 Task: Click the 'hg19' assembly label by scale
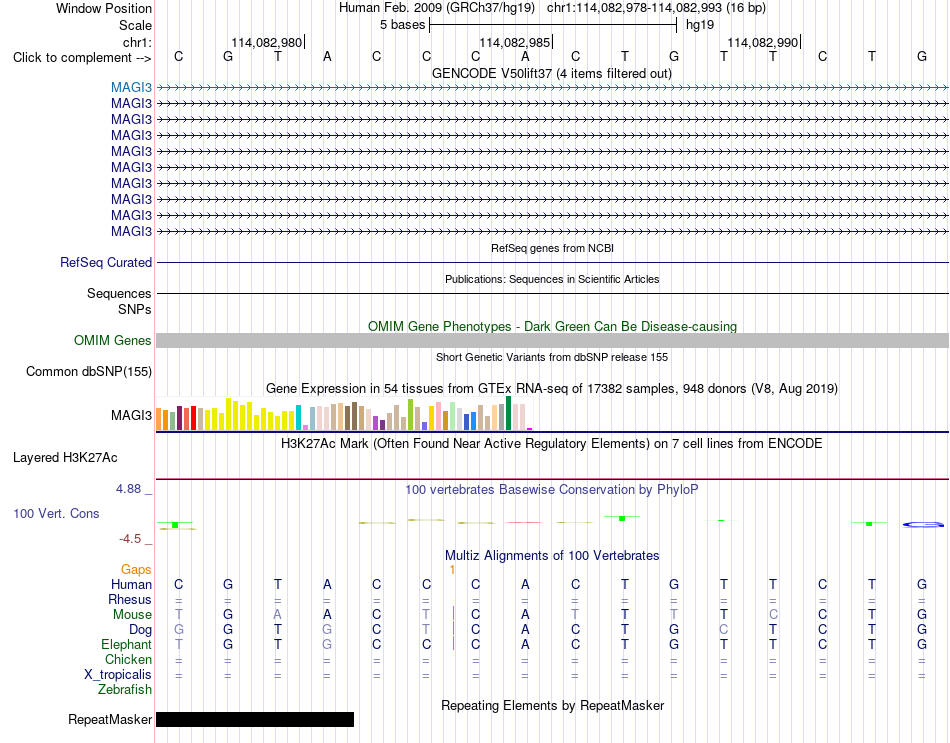[700, 25]
